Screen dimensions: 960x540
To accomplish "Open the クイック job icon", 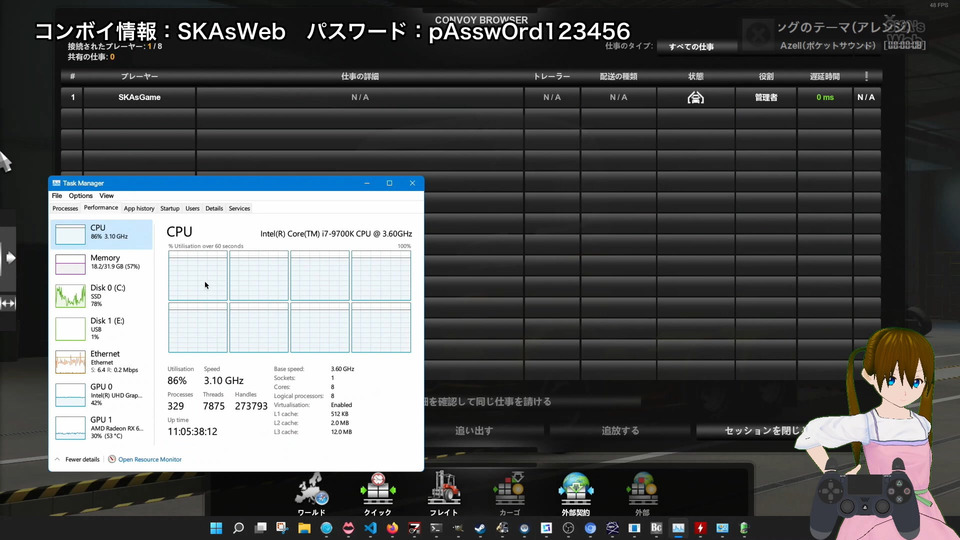I will (378, 493).
